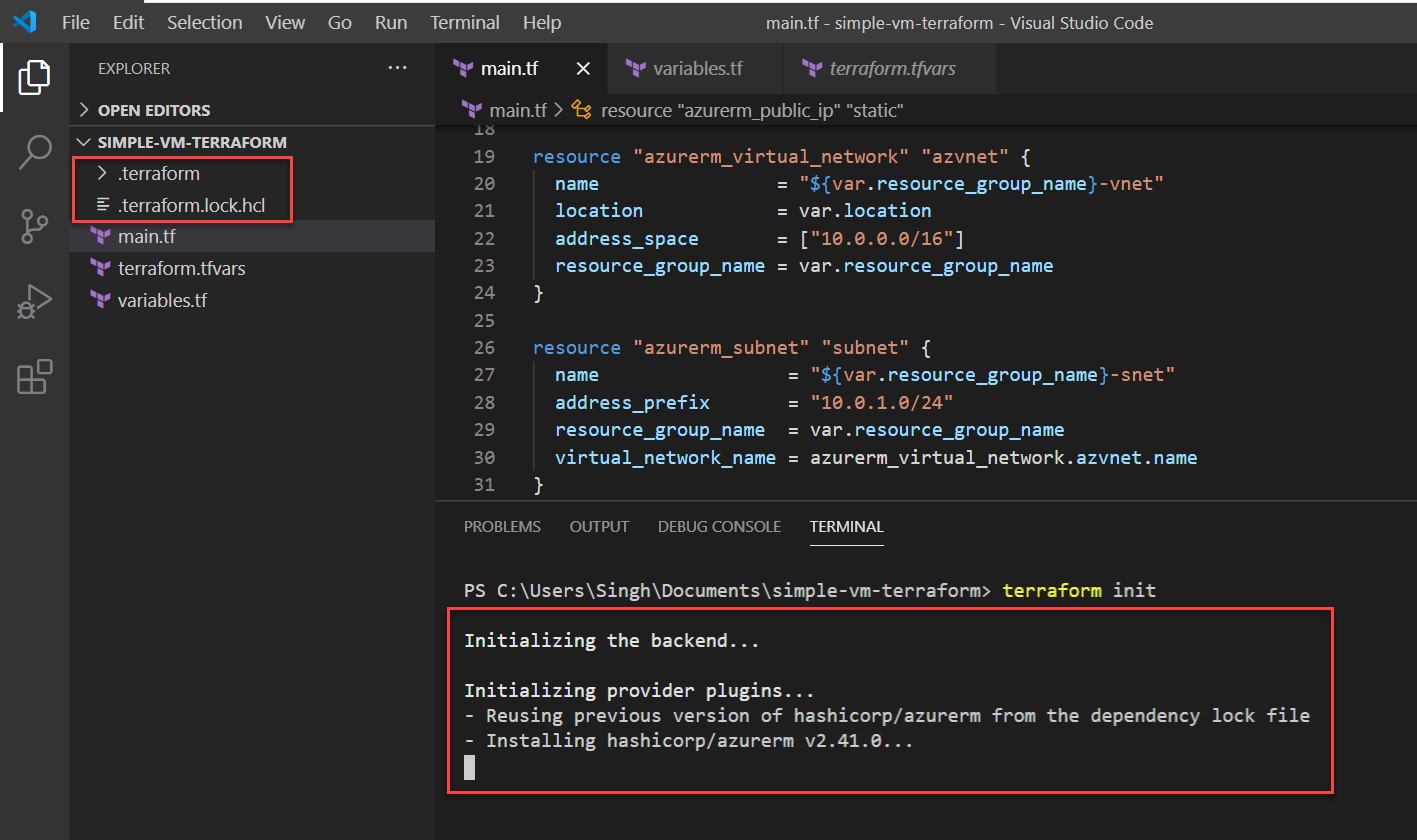Expand the Open Editors section

(x=153, y=110)
